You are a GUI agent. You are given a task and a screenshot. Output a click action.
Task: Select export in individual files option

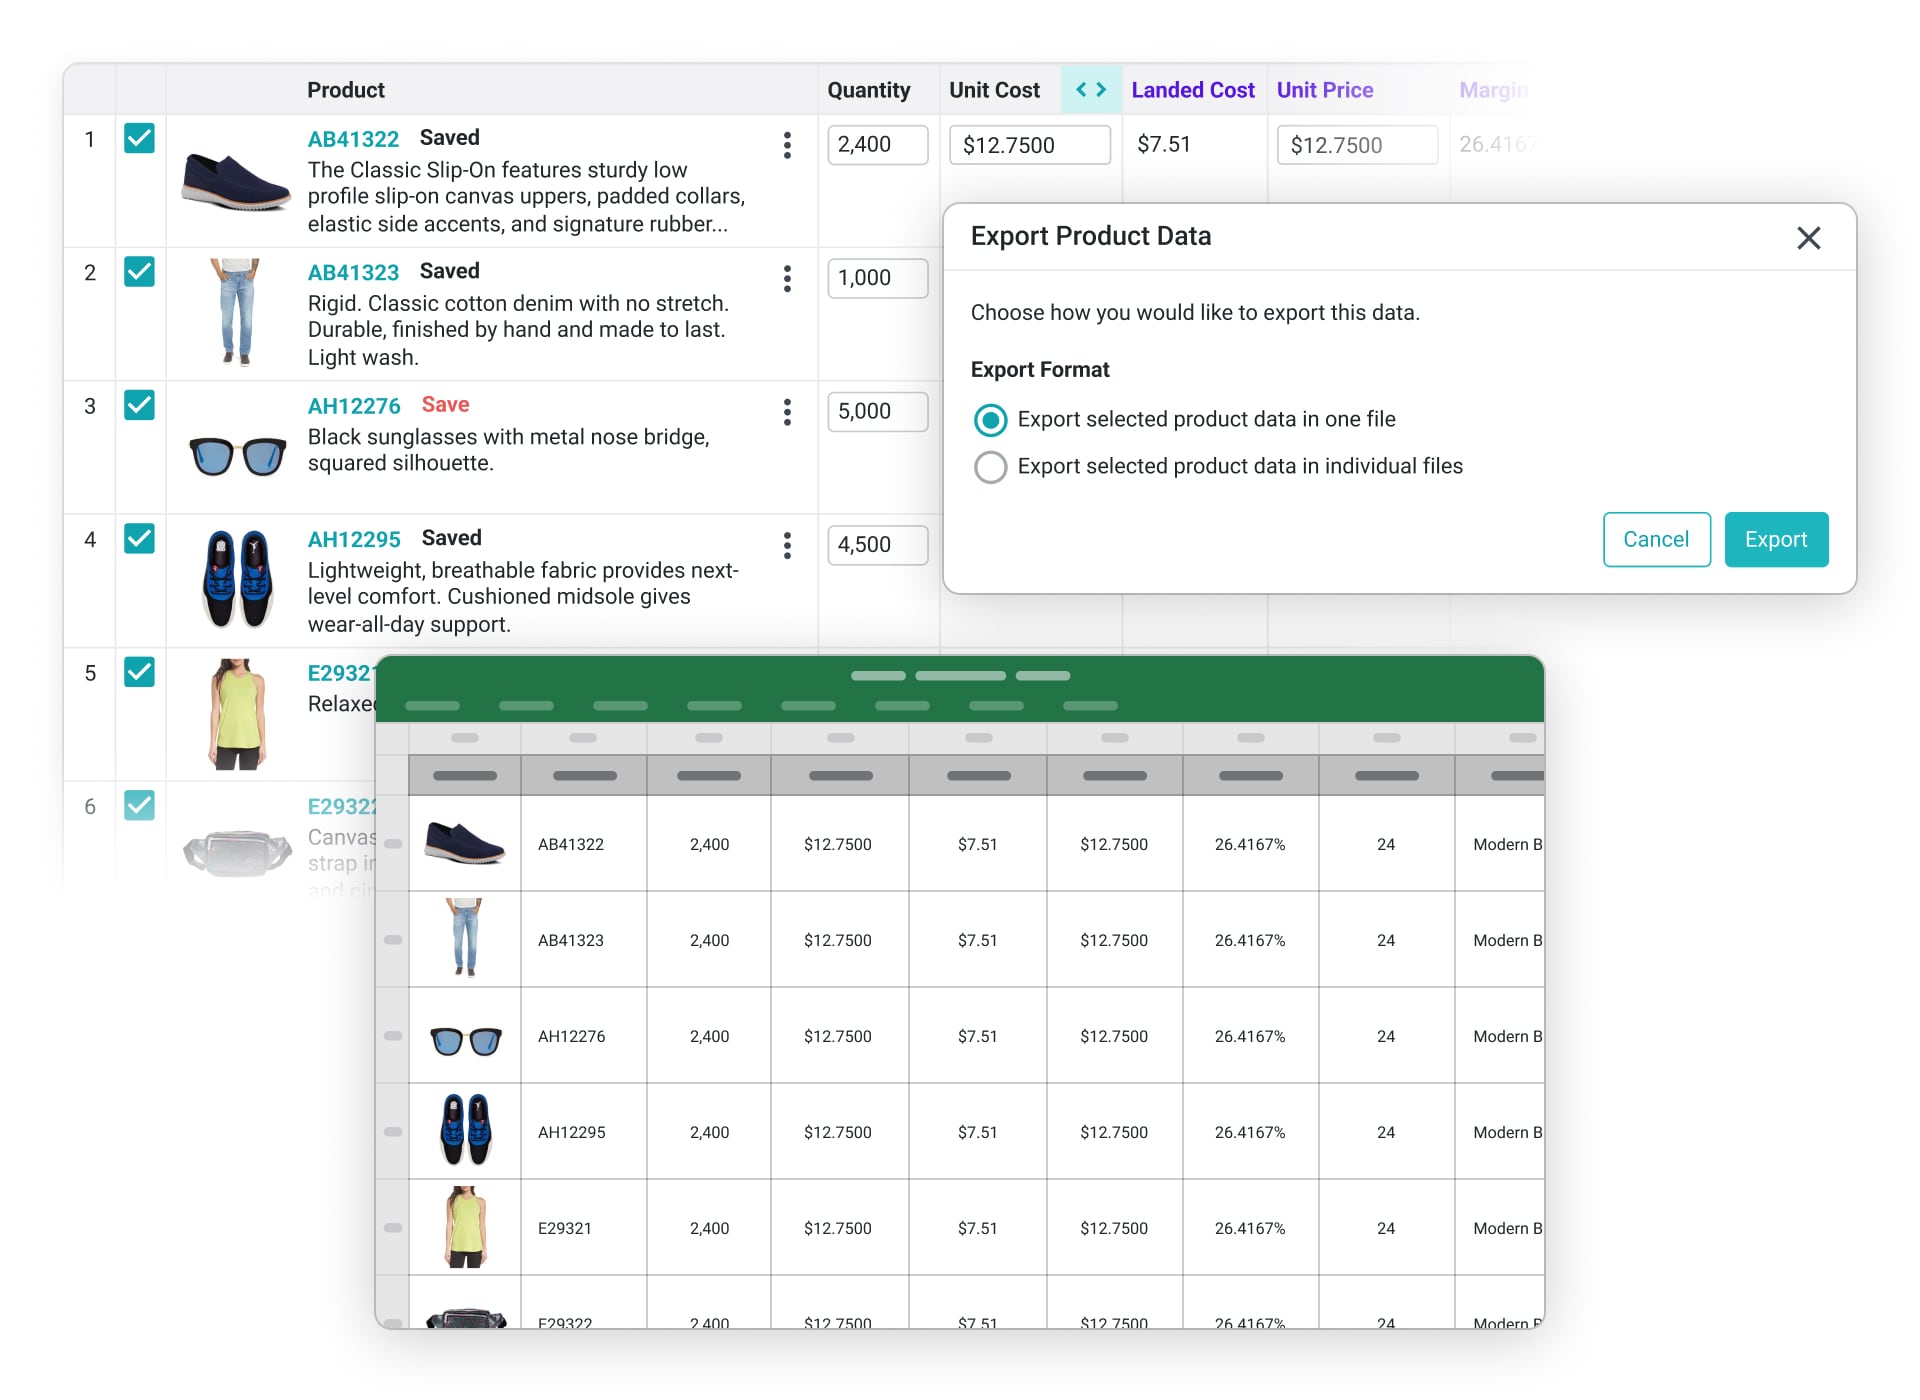pos(990,467)
